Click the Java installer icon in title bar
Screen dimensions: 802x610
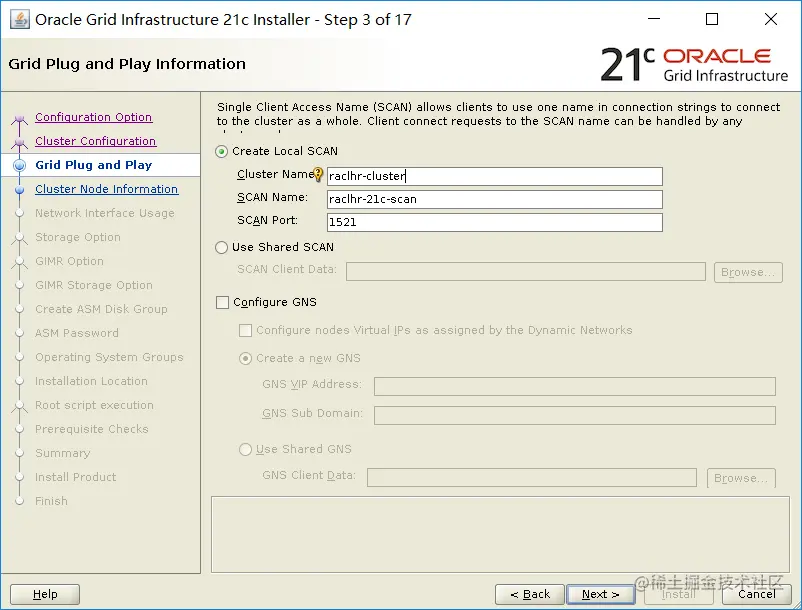point(19,20)
